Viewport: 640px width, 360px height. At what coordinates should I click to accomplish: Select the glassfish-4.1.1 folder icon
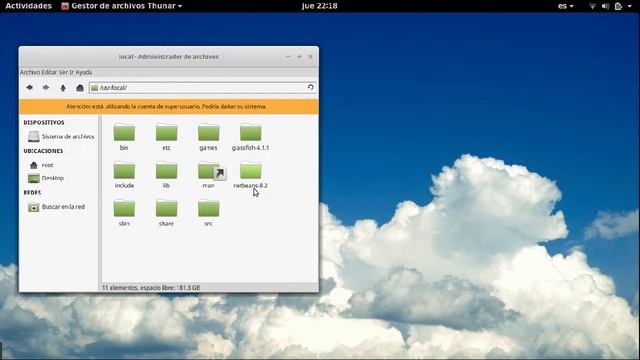point(251,132)
